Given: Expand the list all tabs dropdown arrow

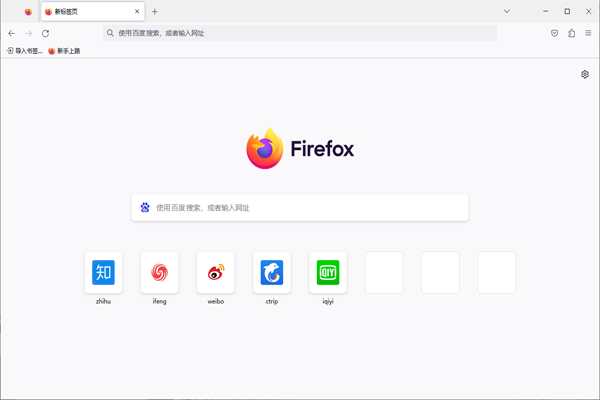Looking at the screenshot, I should (x=507, y=12).
